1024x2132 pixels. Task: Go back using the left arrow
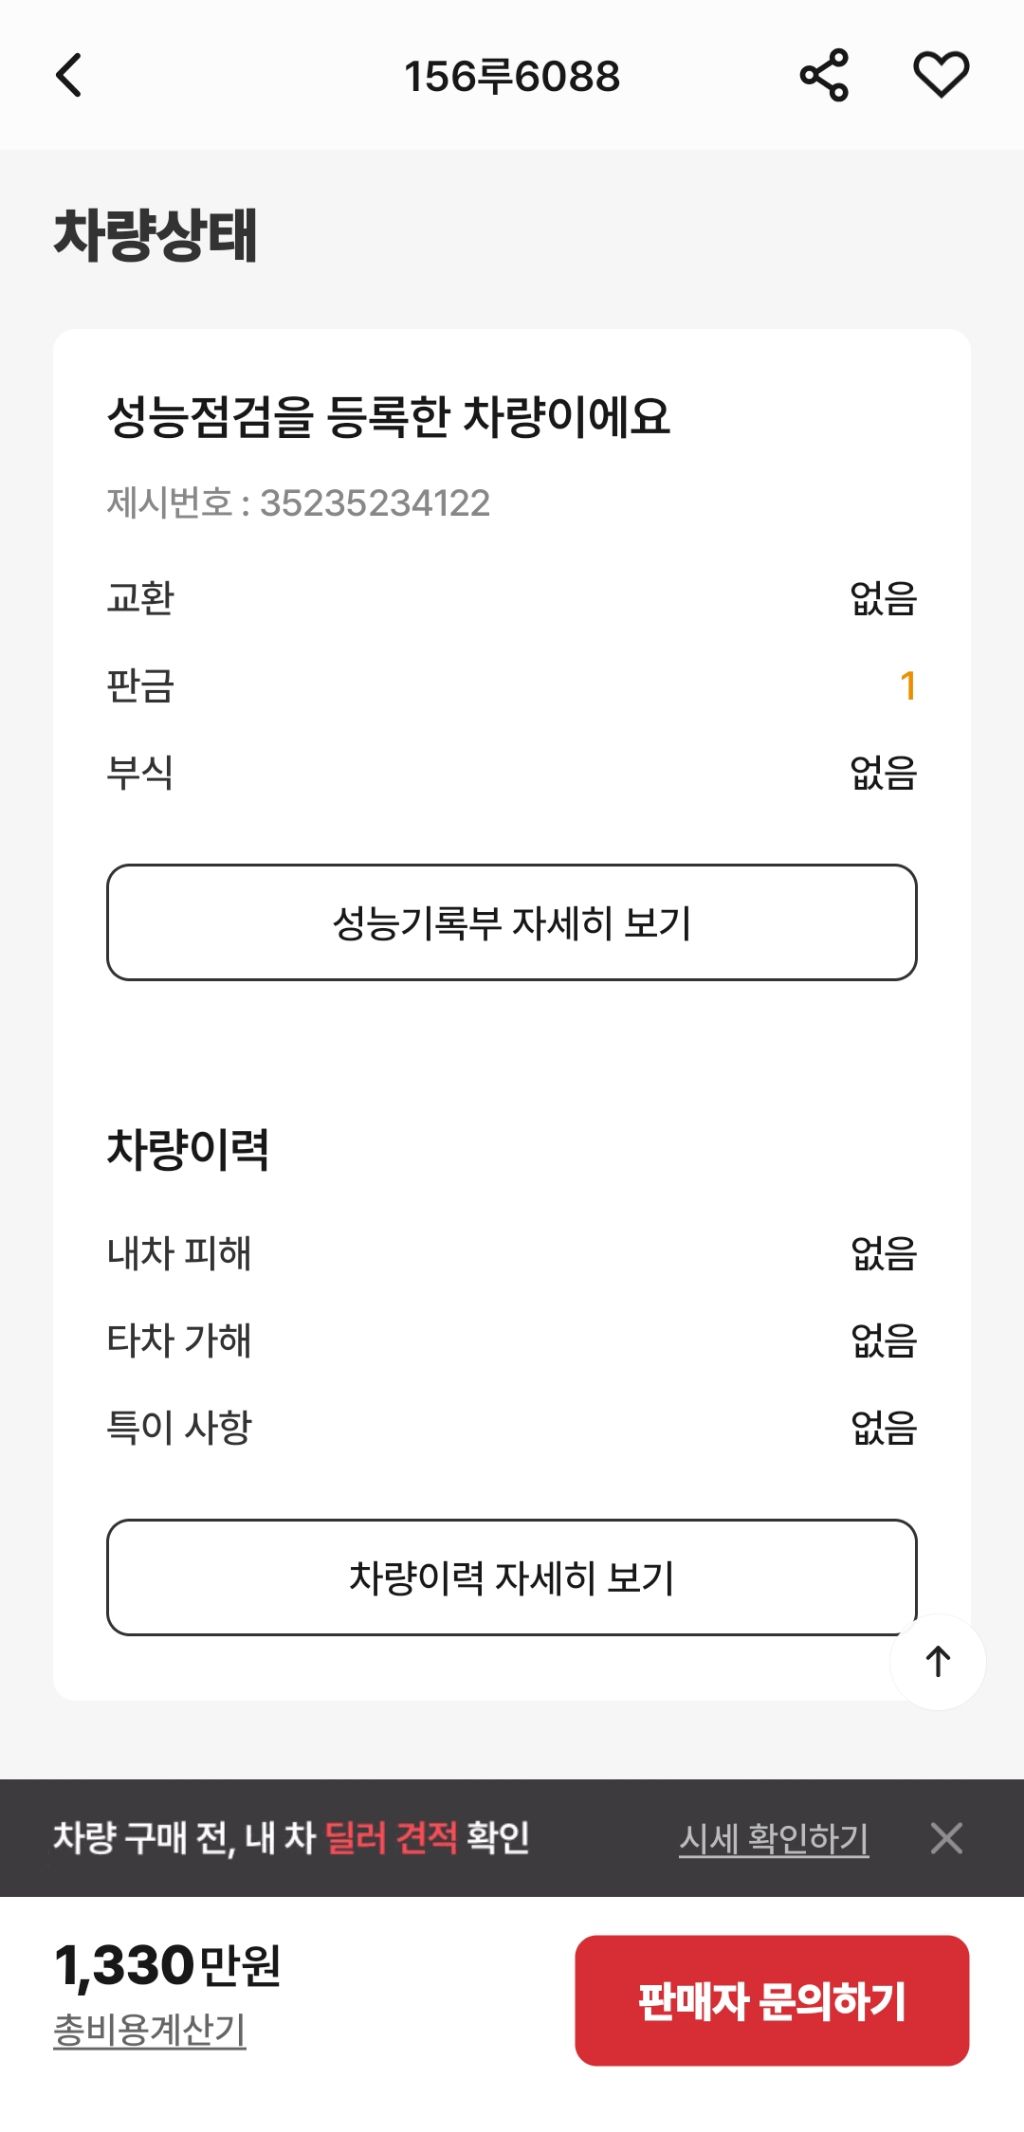[69, 76]
